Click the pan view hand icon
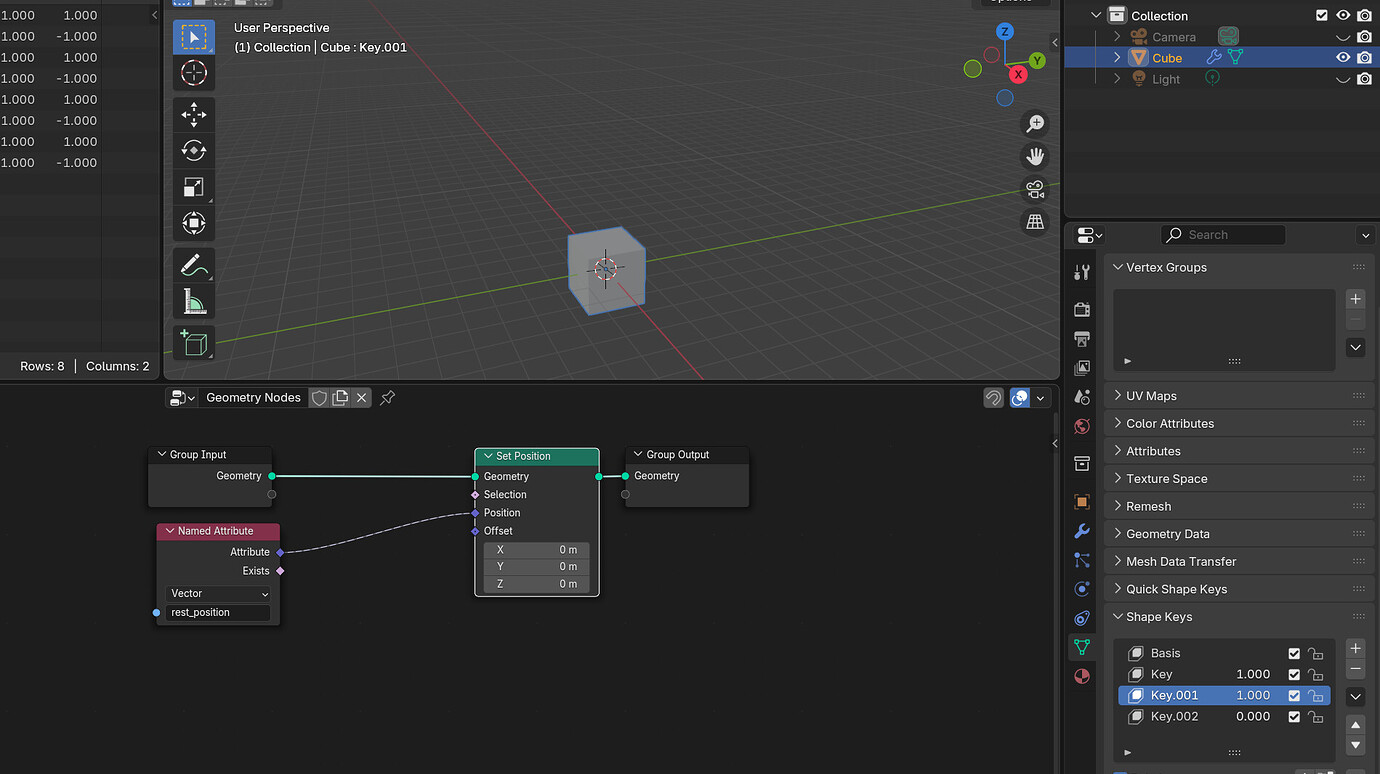This screenshot has height=774, width=1380. pos(1035,156)
